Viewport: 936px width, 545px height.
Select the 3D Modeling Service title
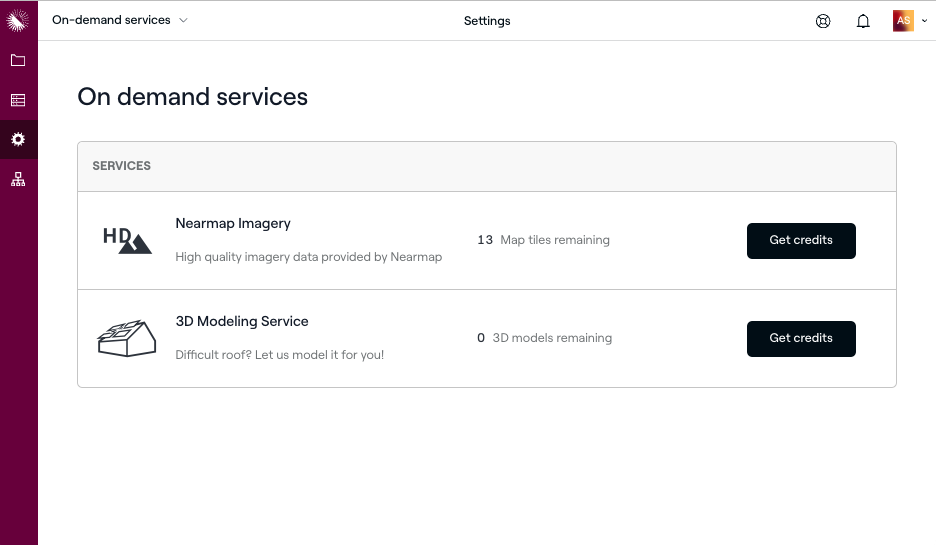click(242, 321)
